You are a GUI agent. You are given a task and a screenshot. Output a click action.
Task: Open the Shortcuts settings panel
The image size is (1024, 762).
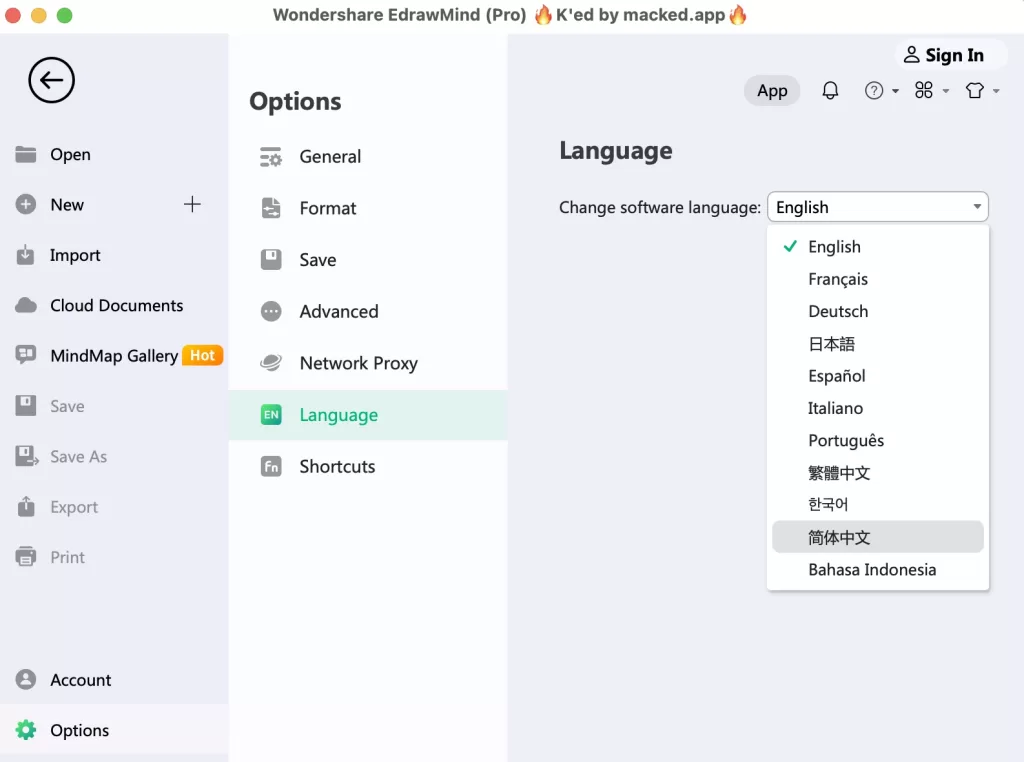click(x=336, y=466)
